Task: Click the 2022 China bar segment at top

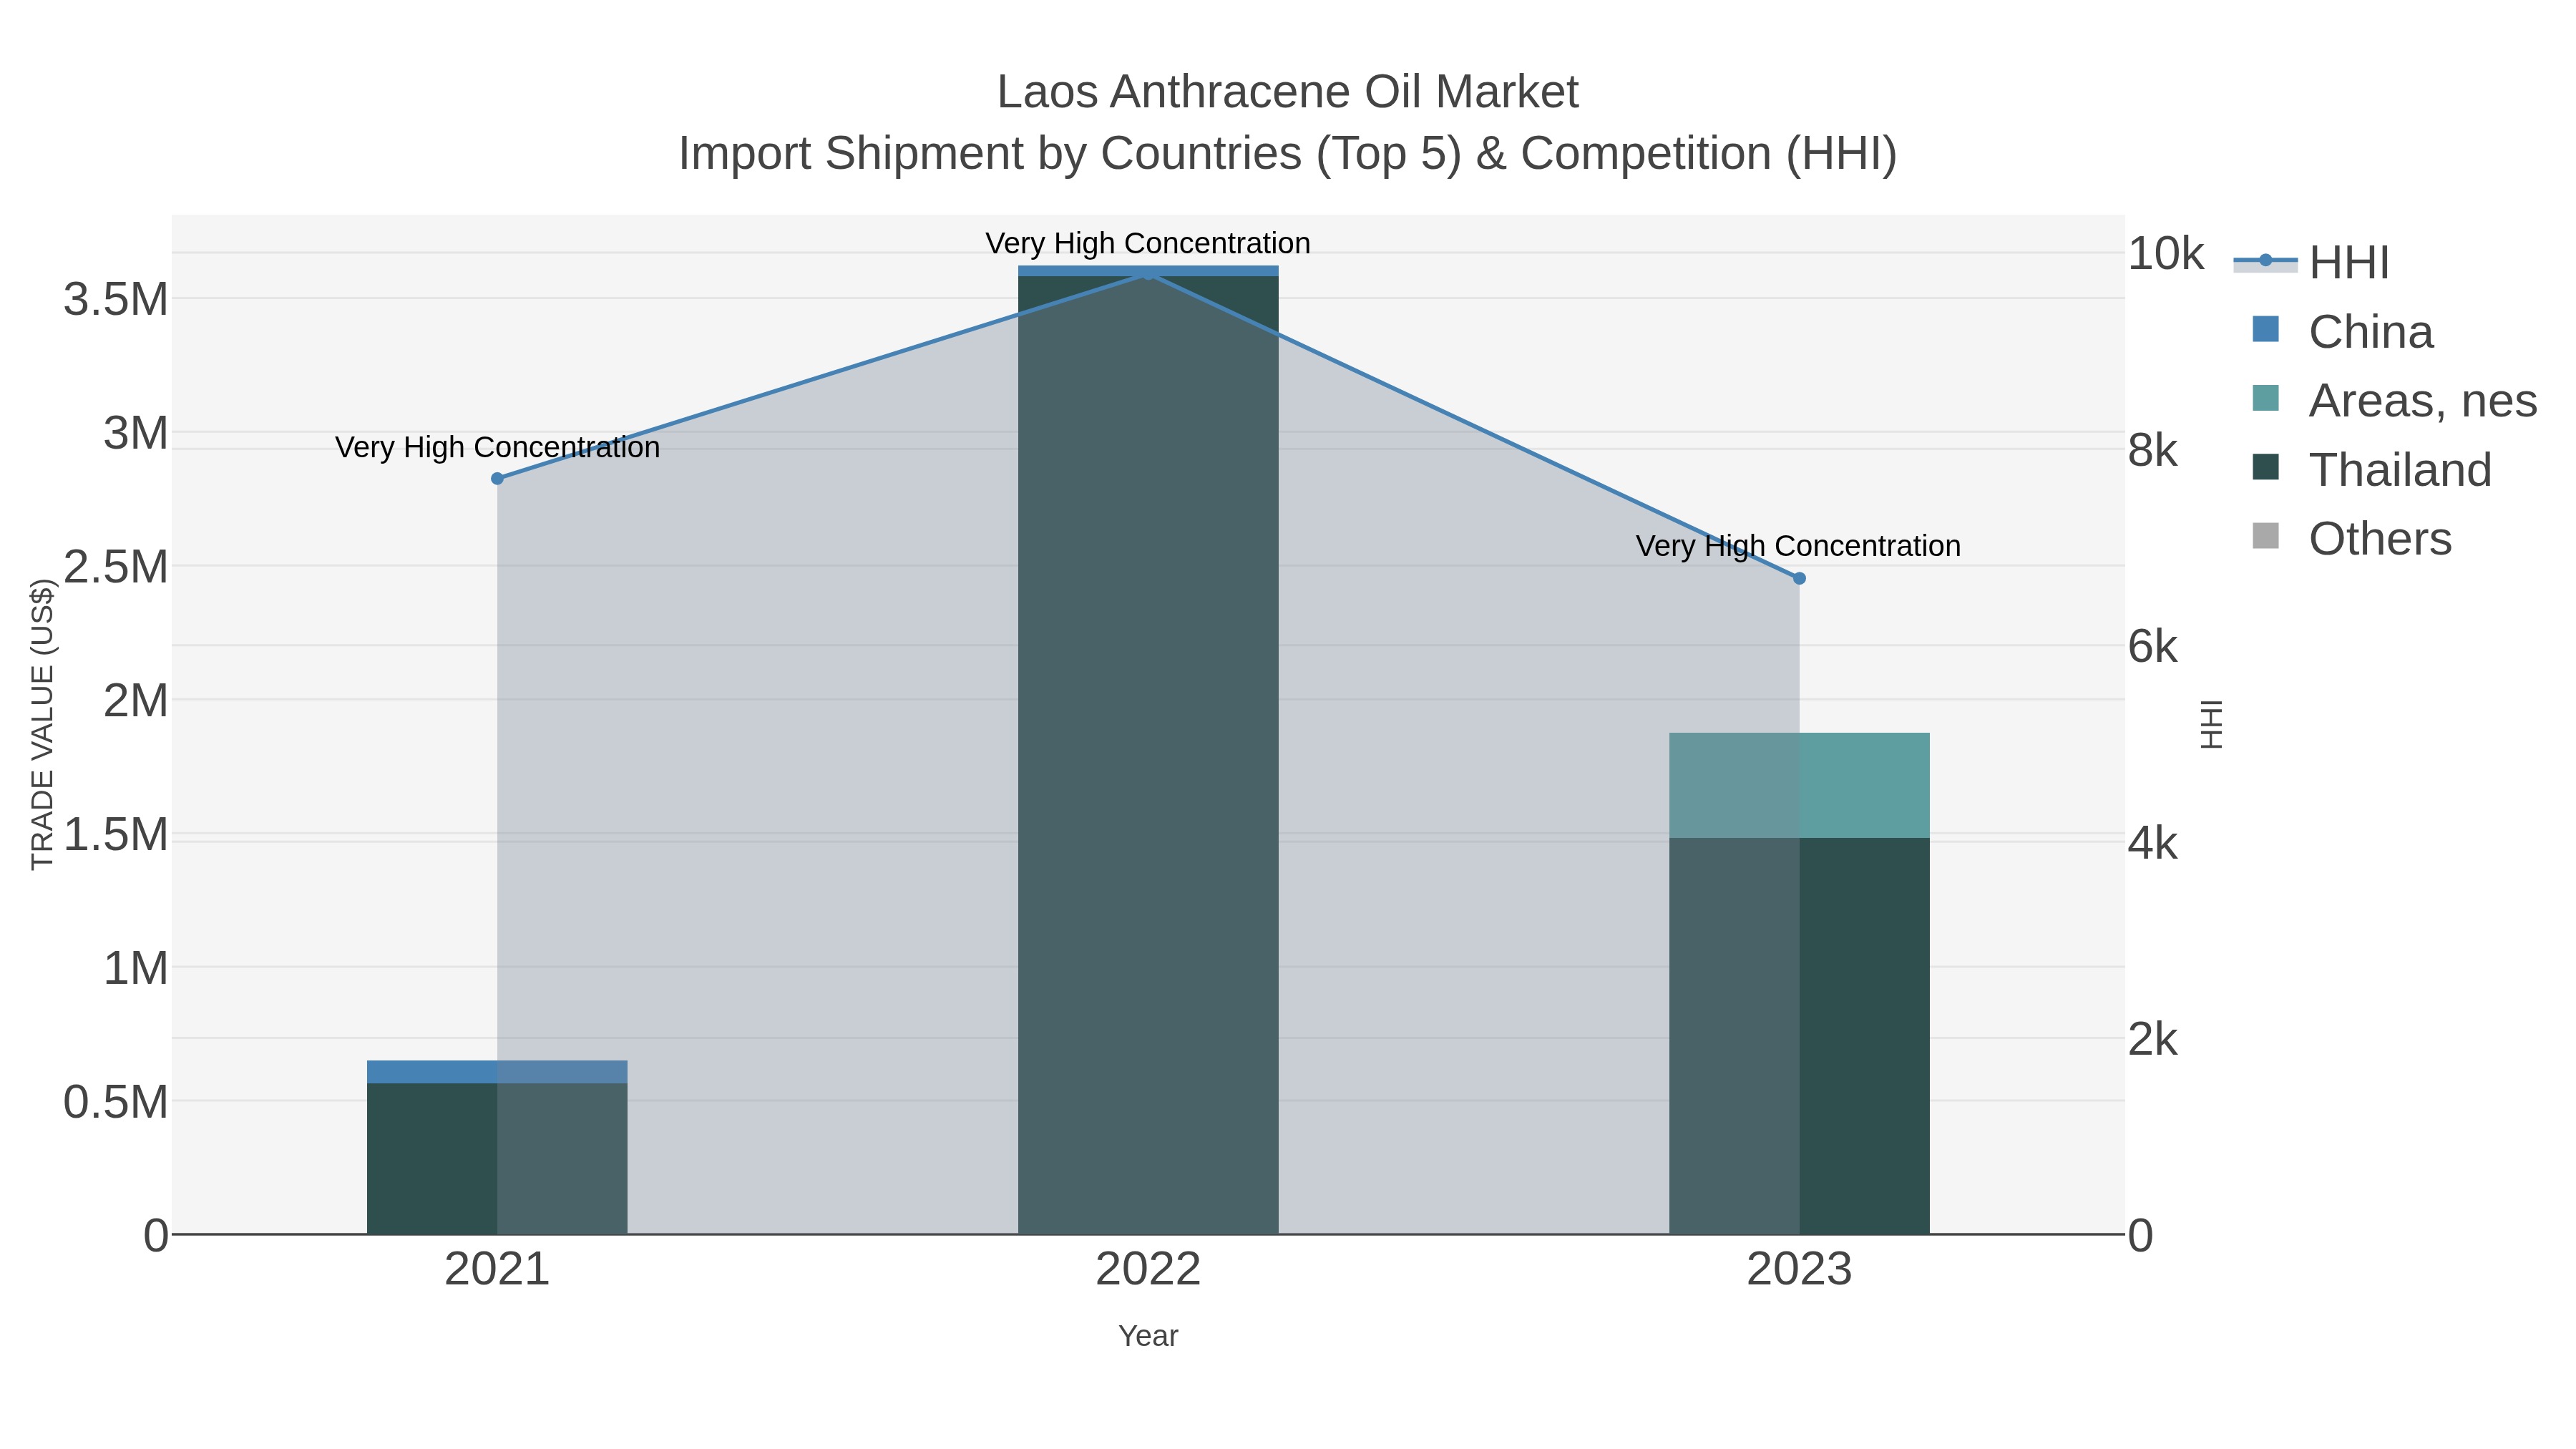Action: pyautogui.click(x=1148, y=271)
